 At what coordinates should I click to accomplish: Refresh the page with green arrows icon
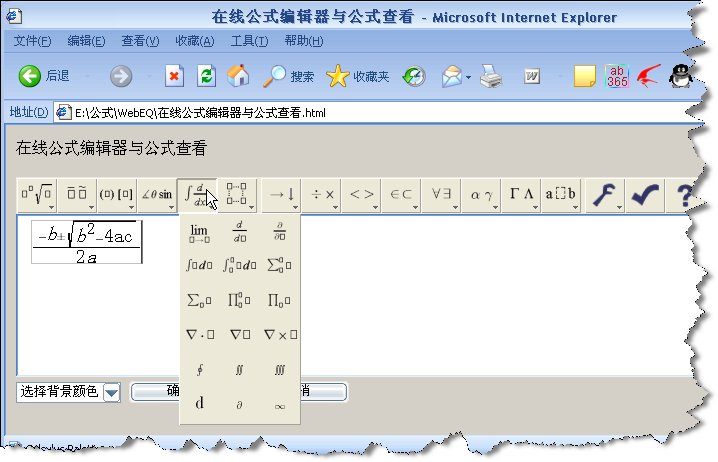[207, 76]
